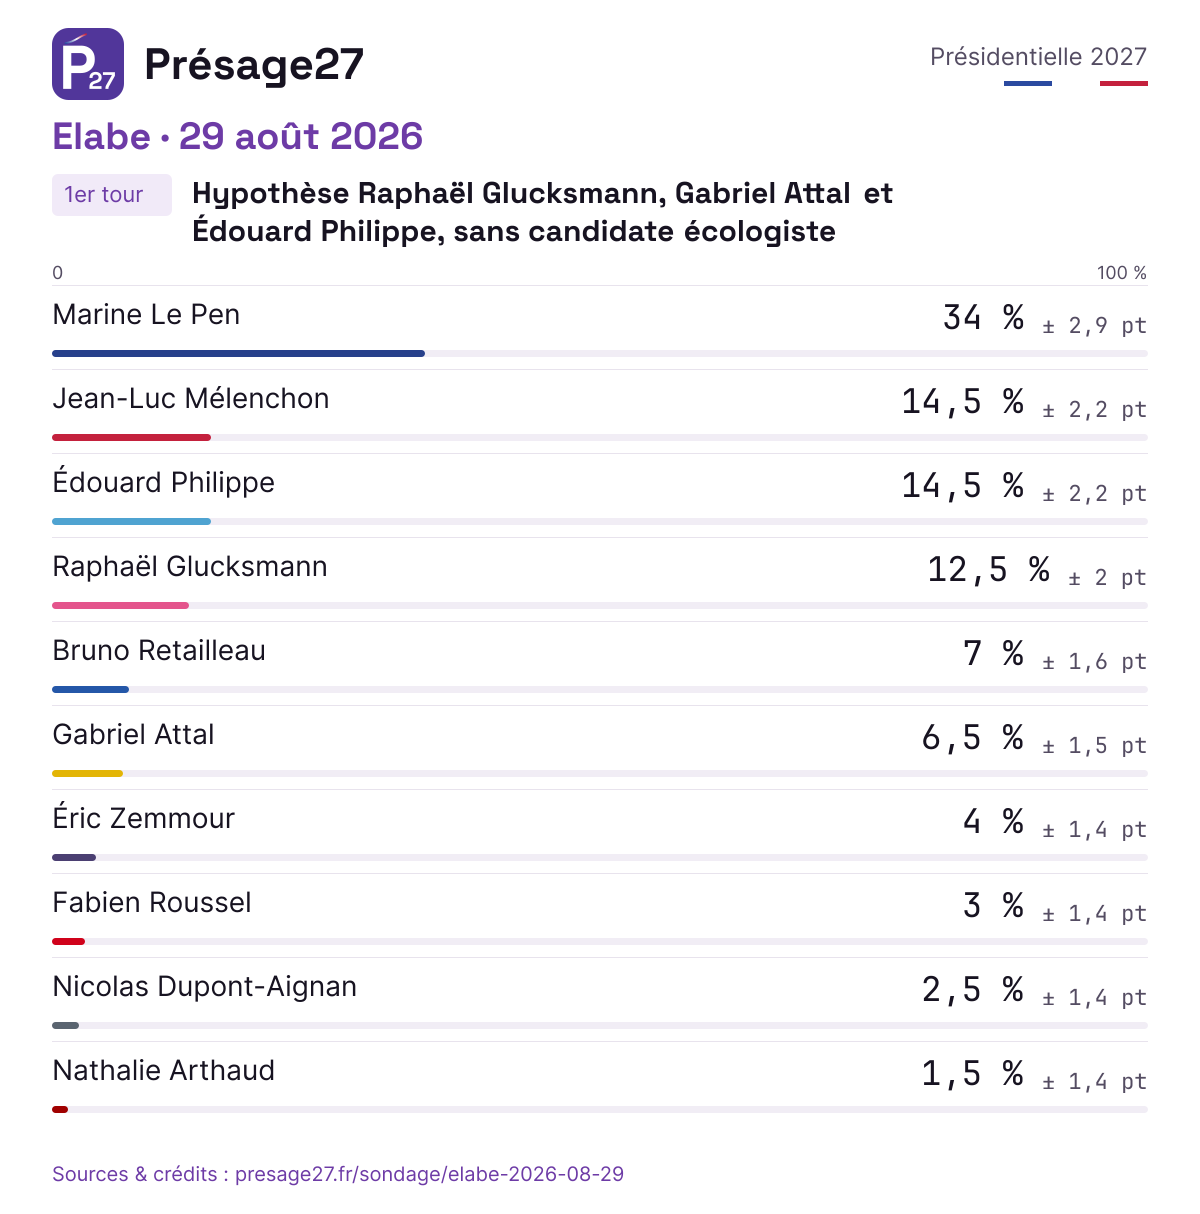The width and height of the screenshot is (1200, 1214).
Task: Click Nicolas Dupont-Aignan's name
Action: tap(204, 987)
